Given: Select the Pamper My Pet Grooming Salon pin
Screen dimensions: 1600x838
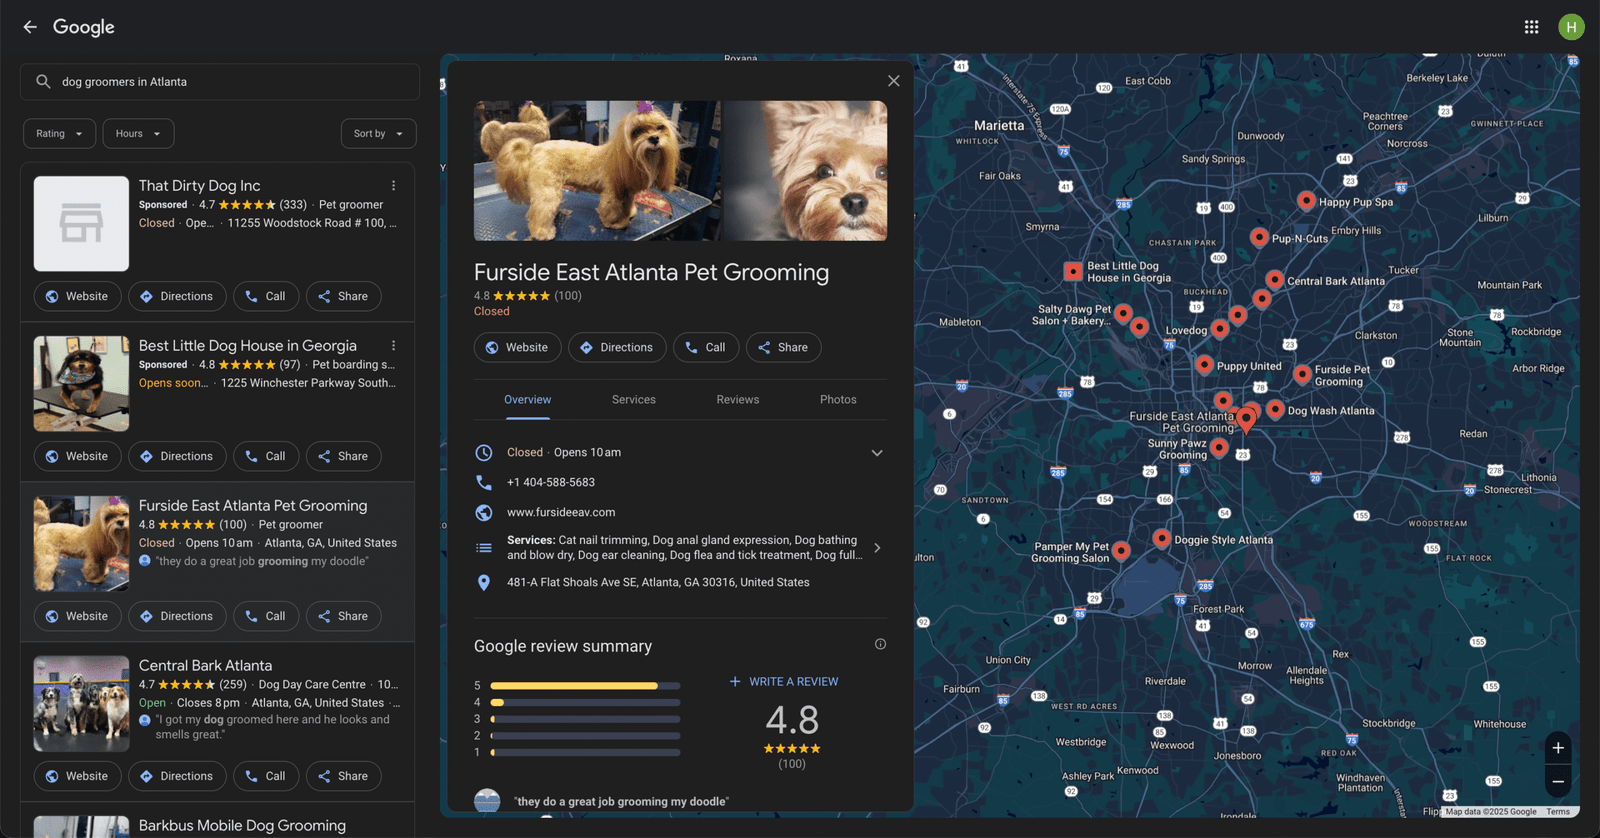Looking at the screenshot, I should pos(1121,550).
